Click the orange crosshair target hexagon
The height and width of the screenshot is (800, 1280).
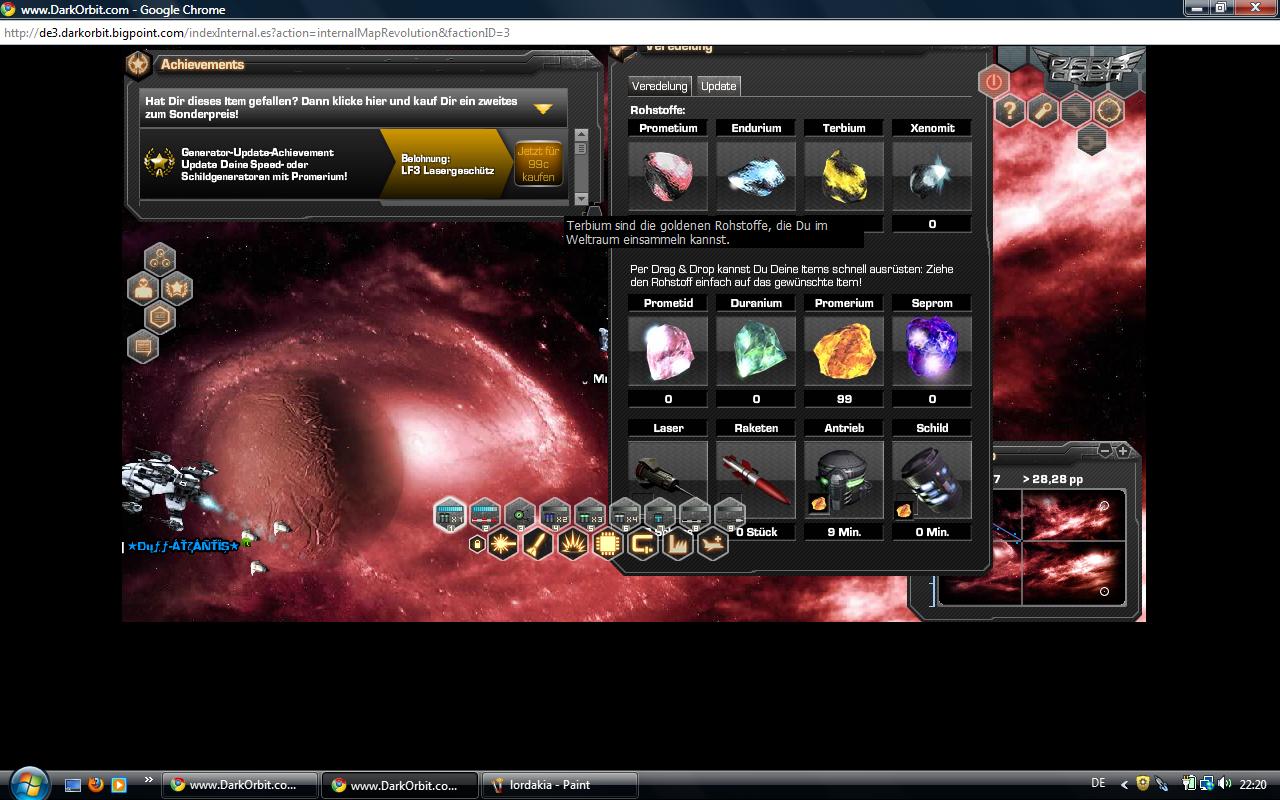[x=1108, y=111]
